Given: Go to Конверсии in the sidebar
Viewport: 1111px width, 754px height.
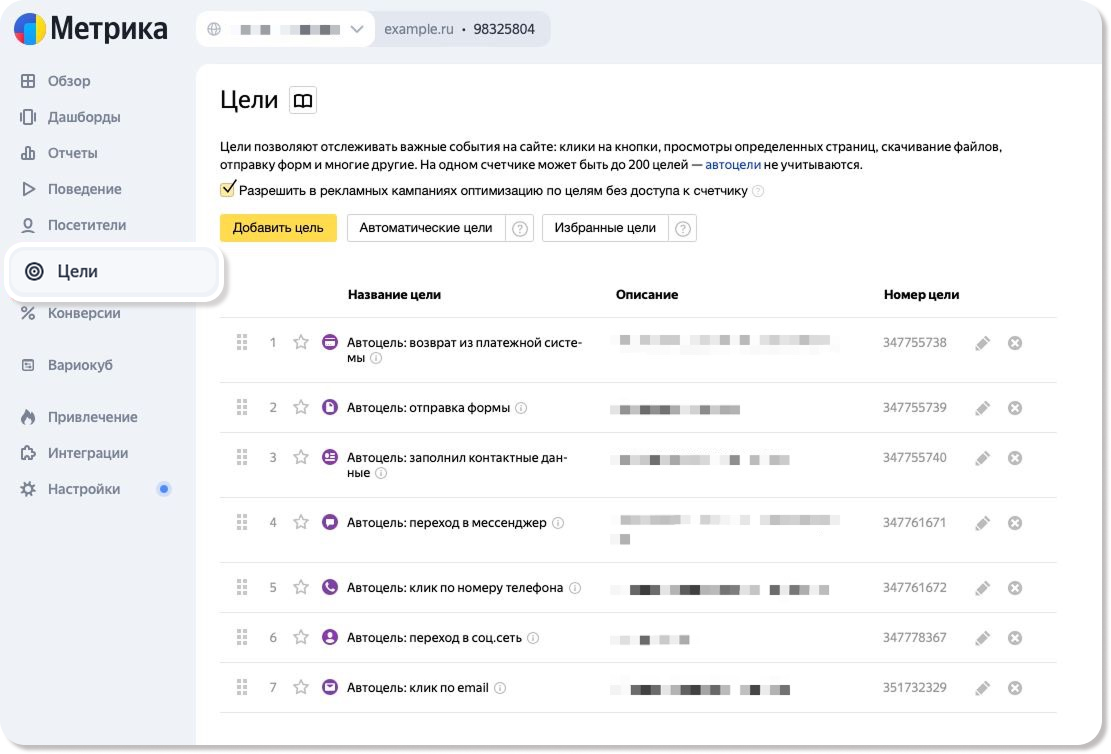Looking at the screenshot, I should pos(84,313).
